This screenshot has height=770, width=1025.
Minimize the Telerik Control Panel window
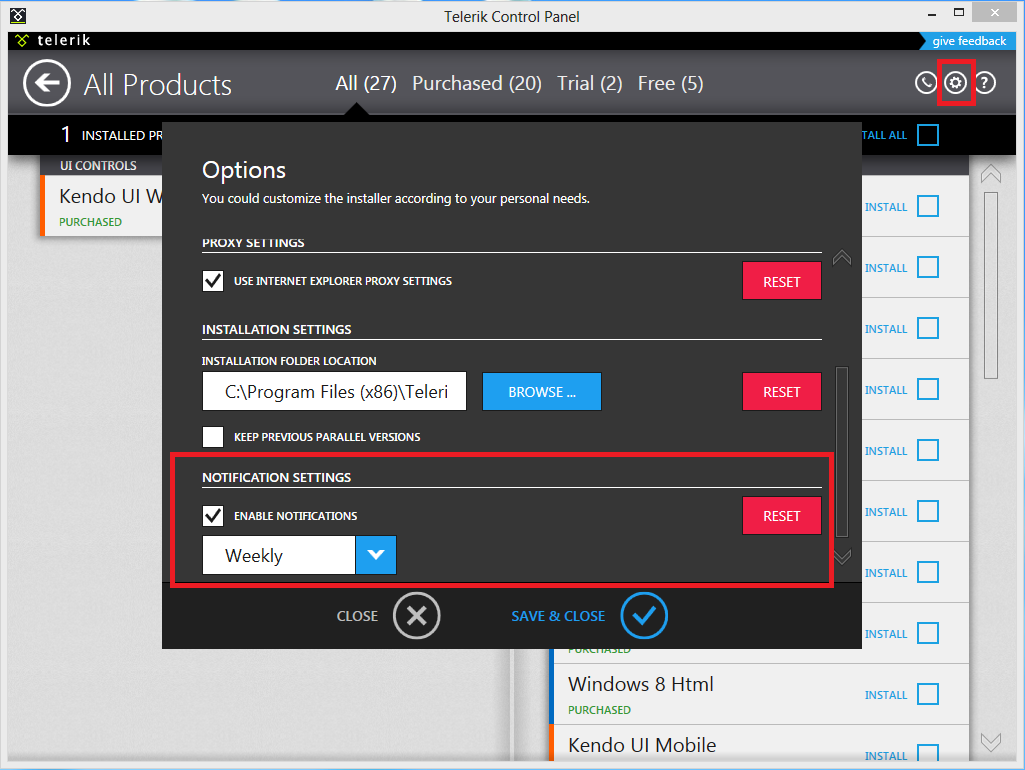point(932,13)
